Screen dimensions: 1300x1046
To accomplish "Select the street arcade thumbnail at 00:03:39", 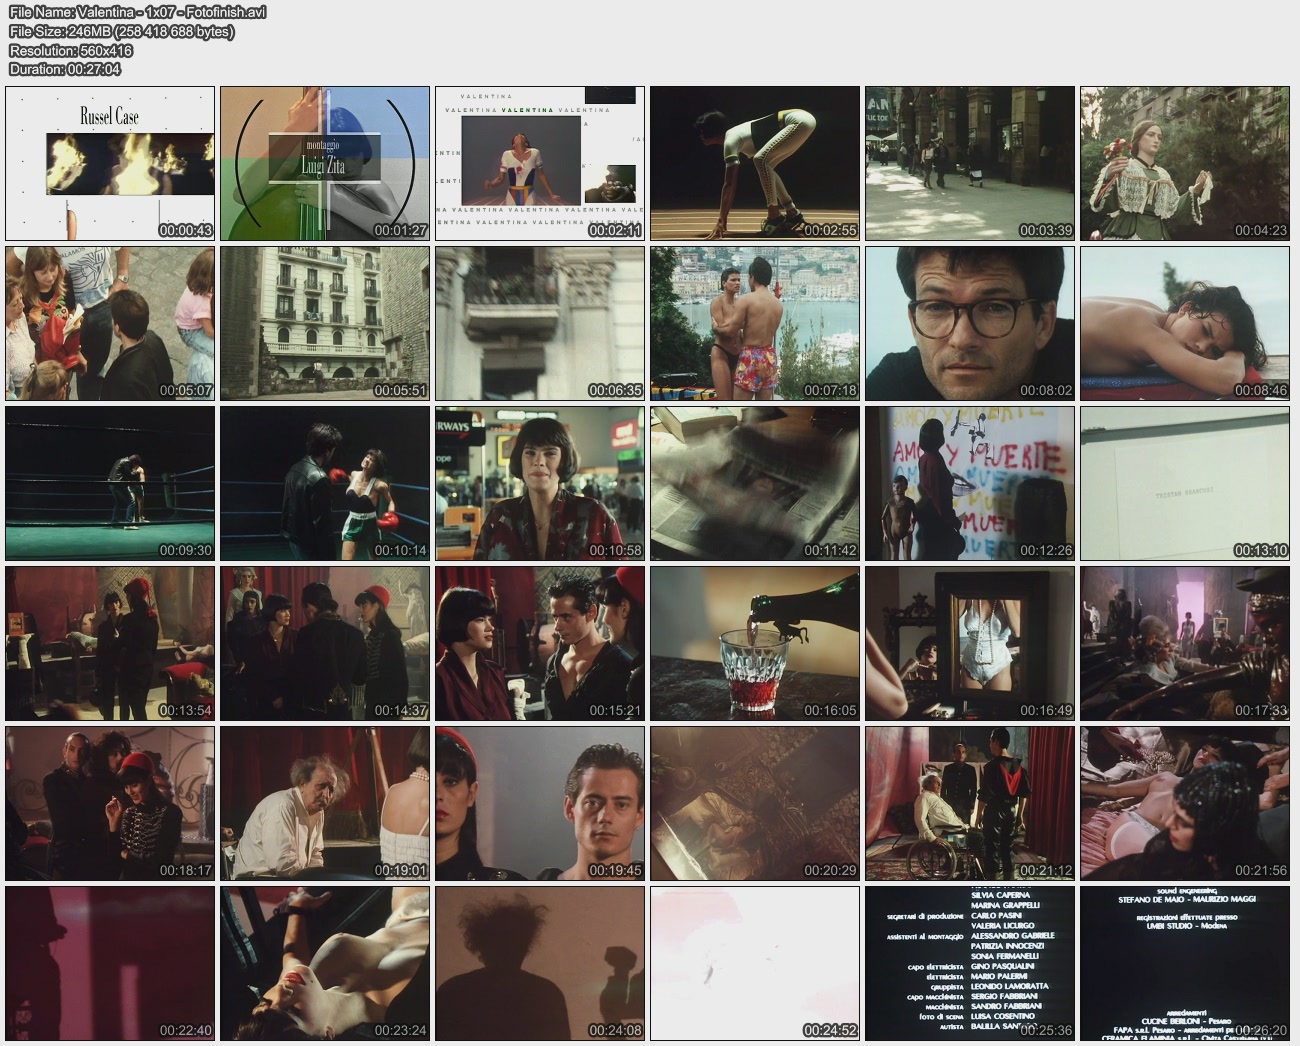I will point(970,163).
